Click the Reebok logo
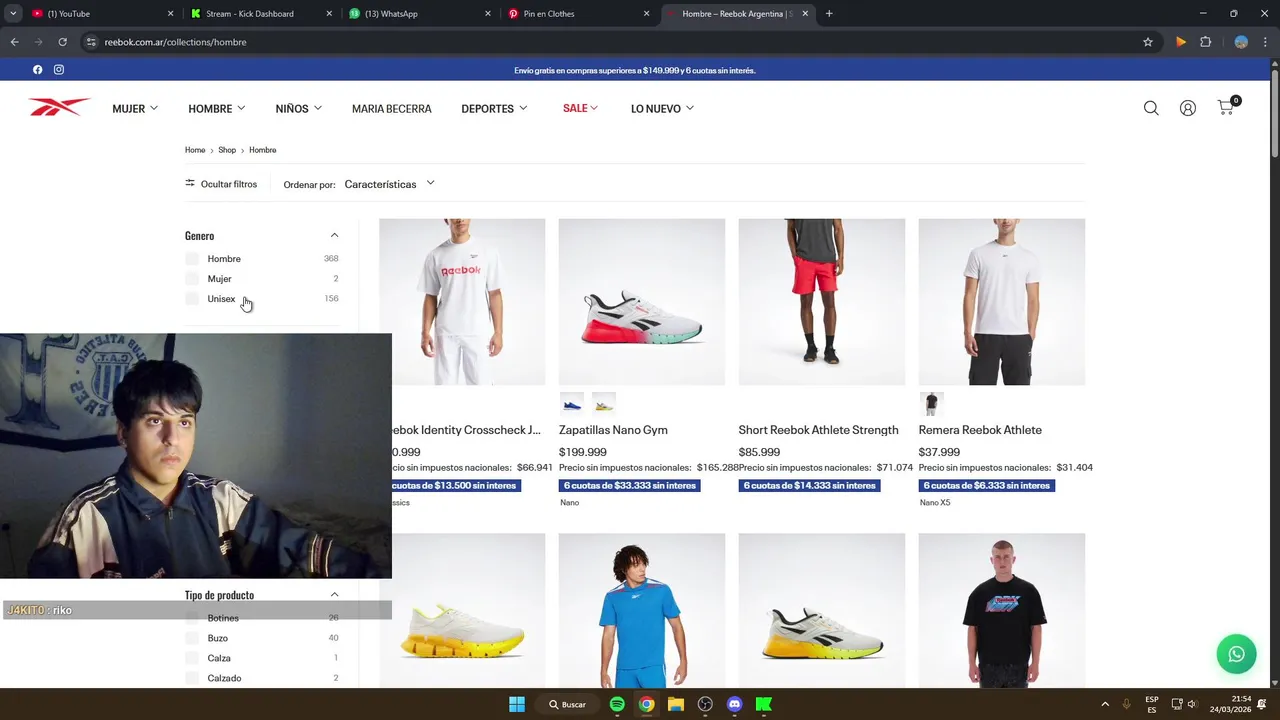The height and width of the screenshot is (720, 1280). pos(59,108)
